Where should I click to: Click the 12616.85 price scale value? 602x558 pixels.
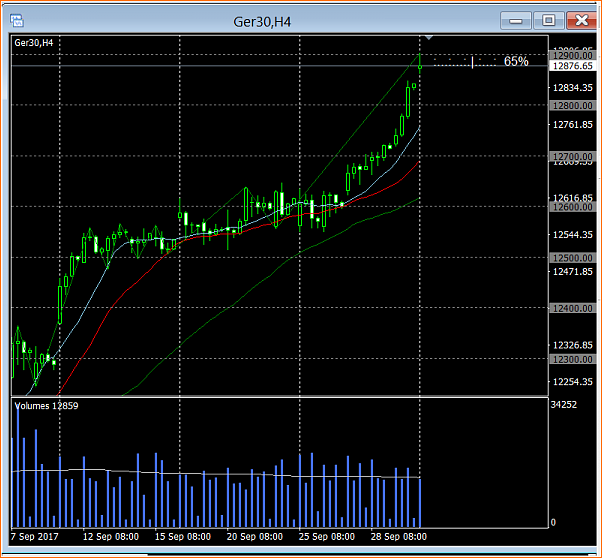[x=572, y=198]
